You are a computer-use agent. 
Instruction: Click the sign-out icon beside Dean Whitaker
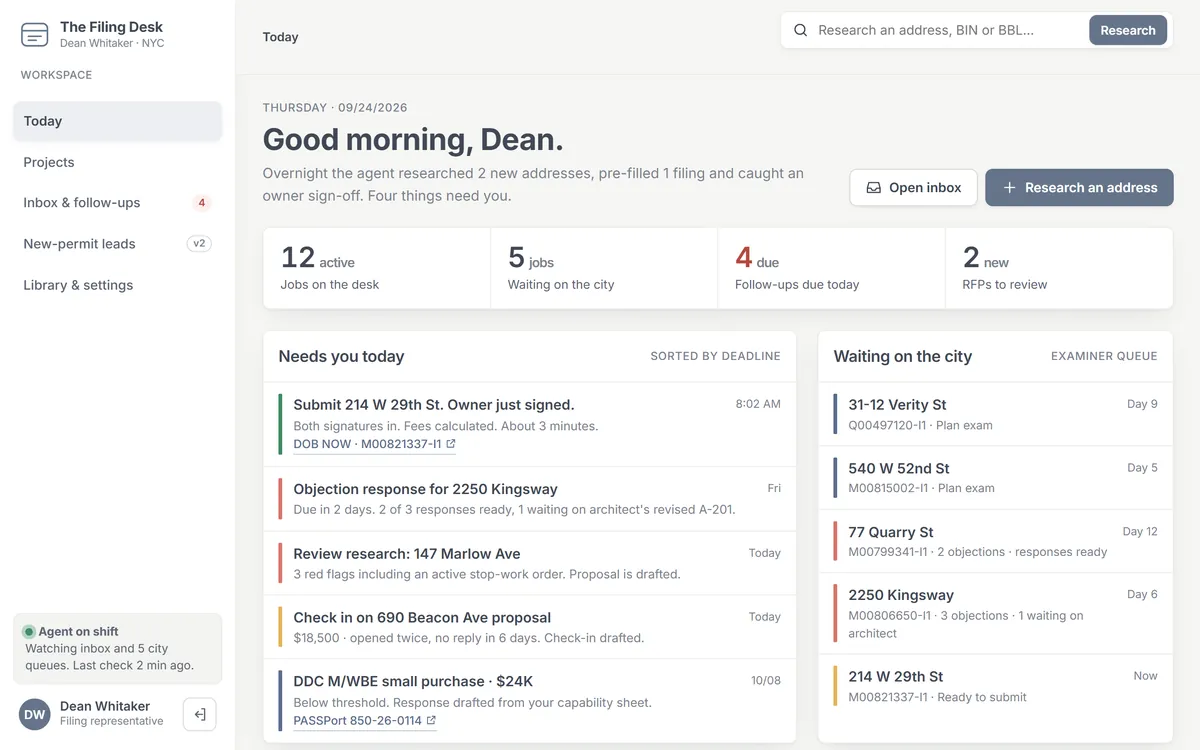coord(200,714)
